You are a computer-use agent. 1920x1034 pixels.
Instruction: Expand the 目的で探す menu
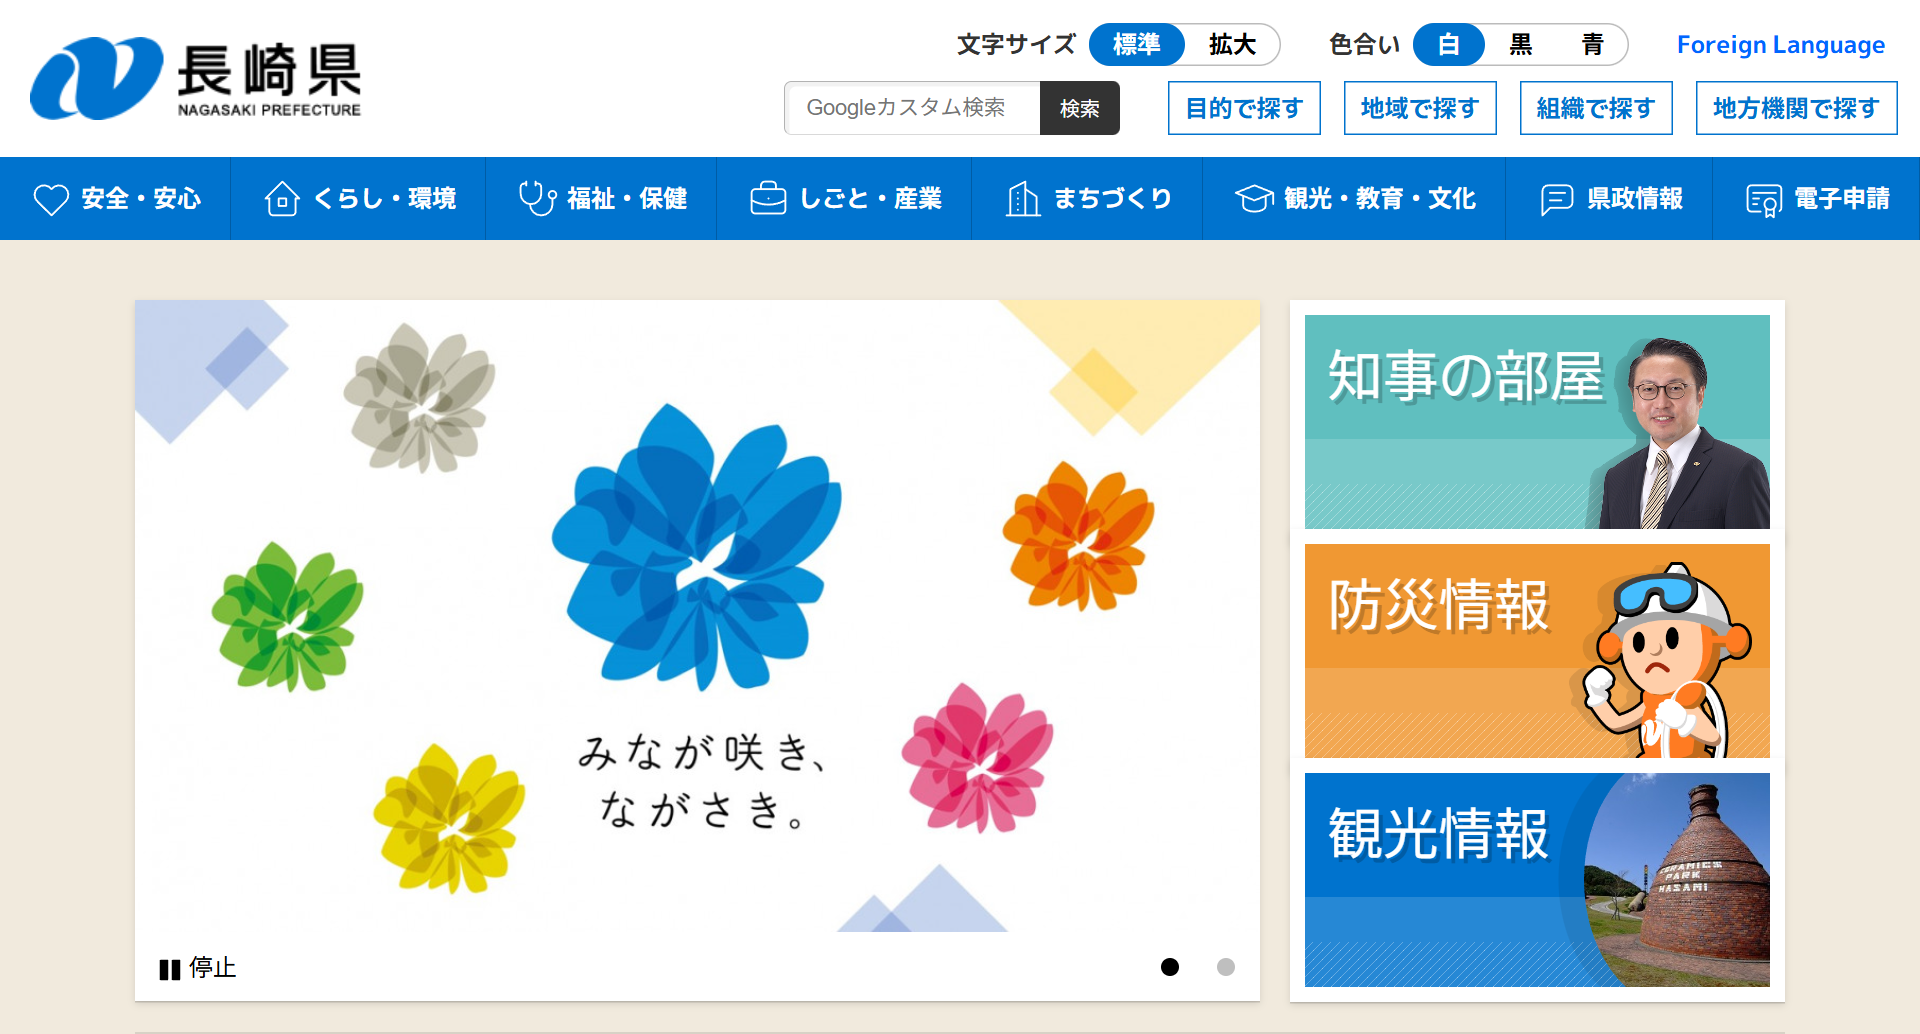[1244, 108]
